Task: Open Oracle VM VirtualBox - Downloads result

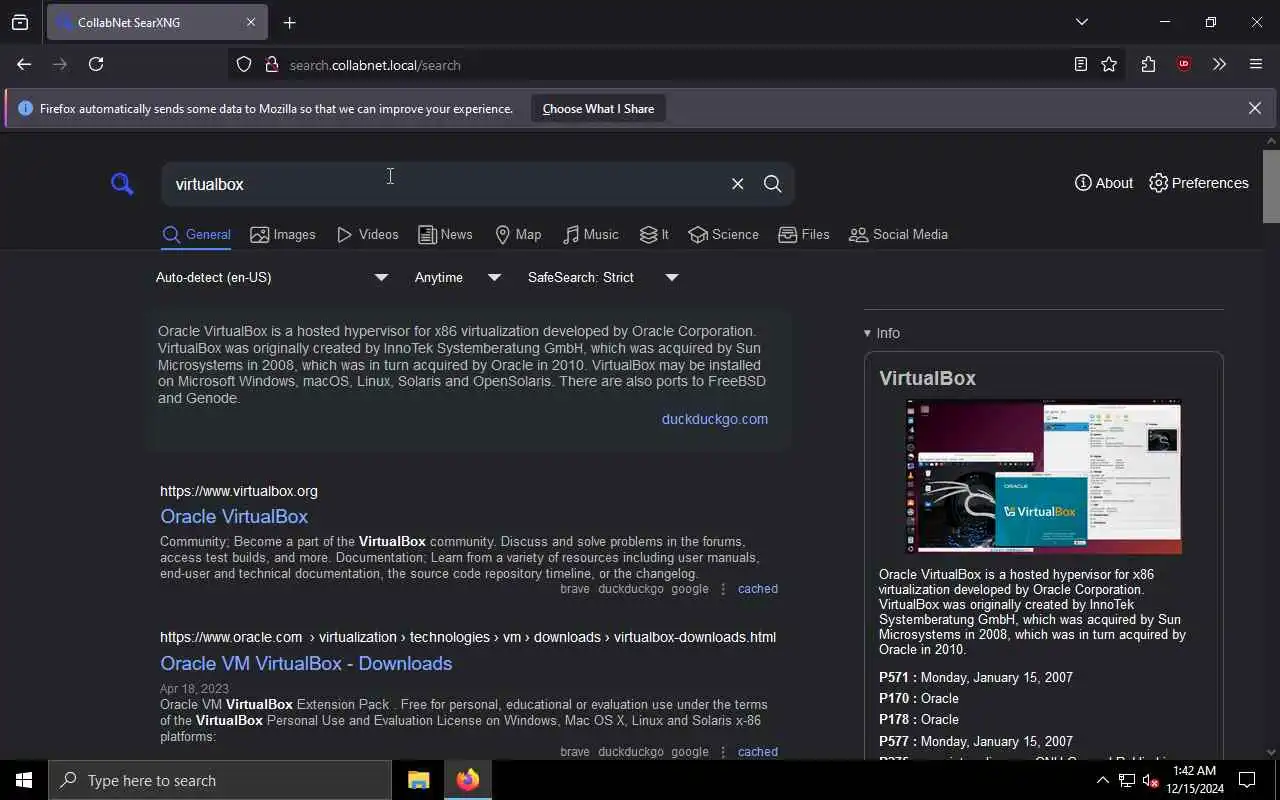Action: 306,664
